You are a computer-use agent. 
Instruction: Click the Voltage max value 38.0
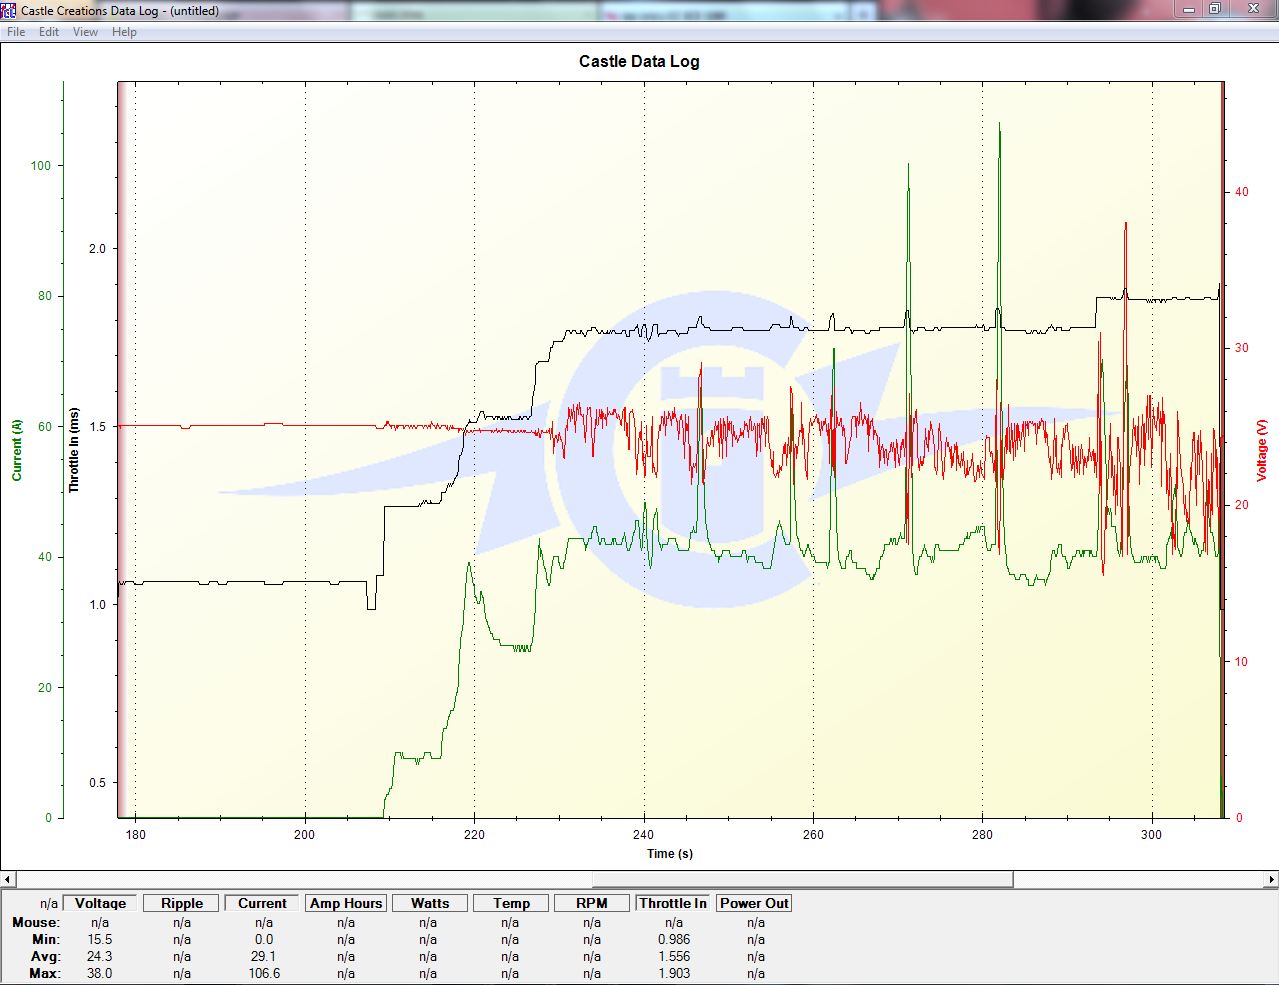(100, 973)
